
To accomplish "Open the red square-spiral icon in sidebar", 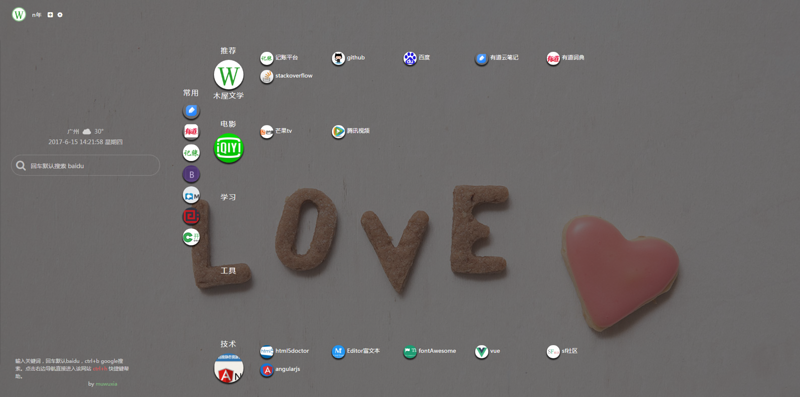I will pyautogui.click(x=191, y=216).
